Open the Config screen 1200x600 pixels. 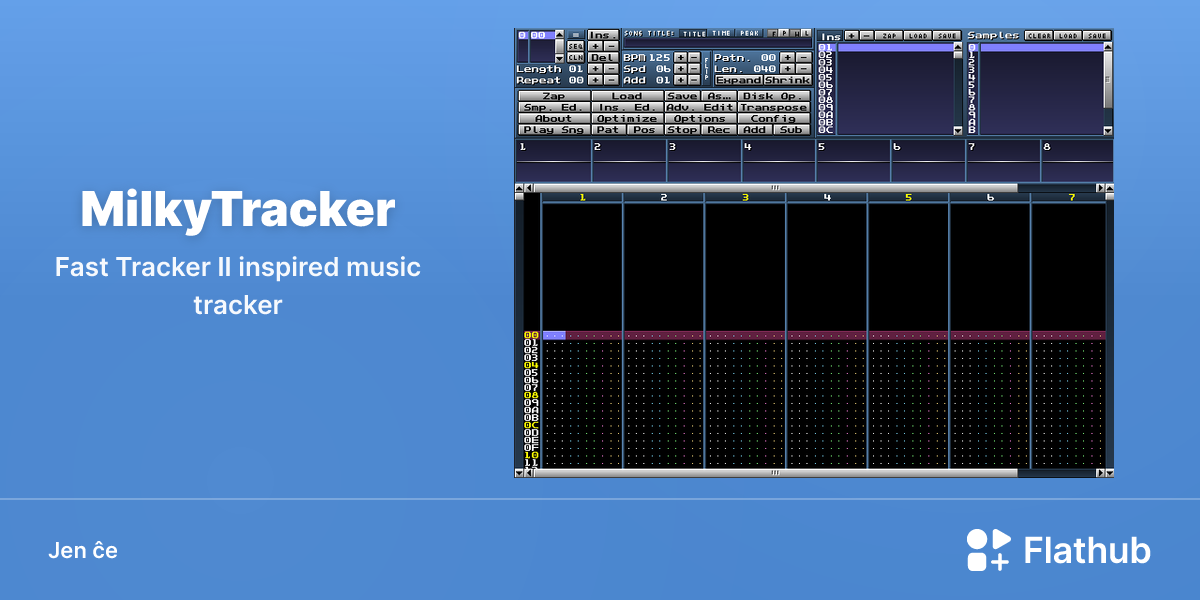(774, 118)
